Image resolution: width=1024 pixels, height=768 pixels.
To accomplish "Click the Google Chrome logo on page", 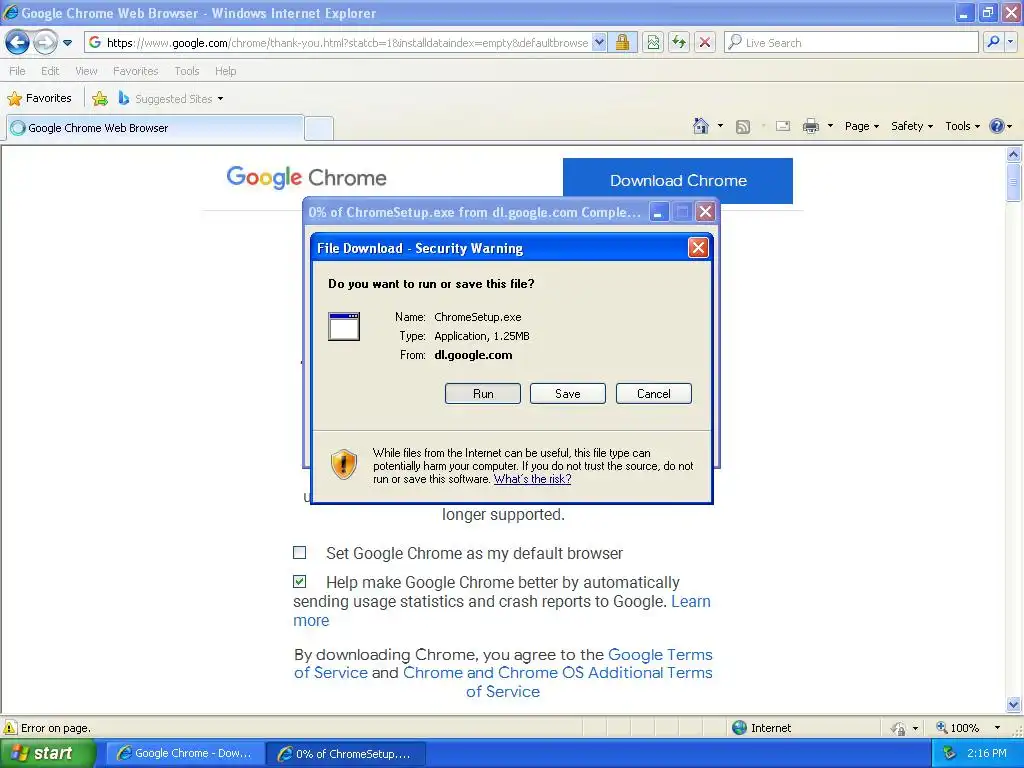I will [x=306, y=178].
